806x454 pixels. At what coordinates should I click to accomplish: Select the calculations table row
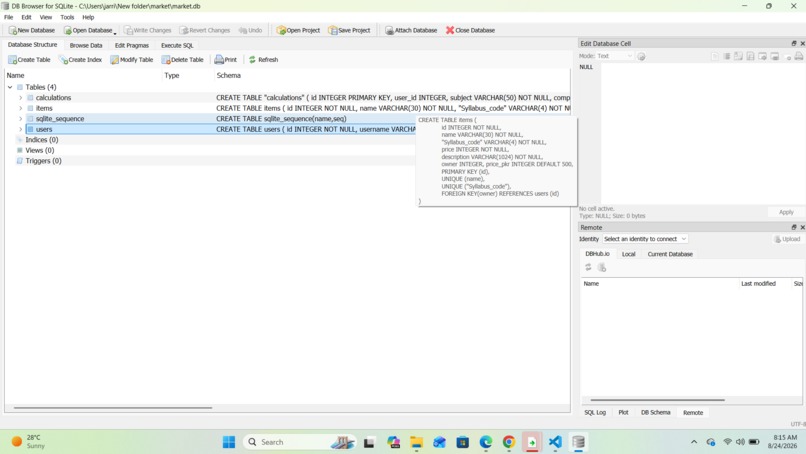coord(288,98)
